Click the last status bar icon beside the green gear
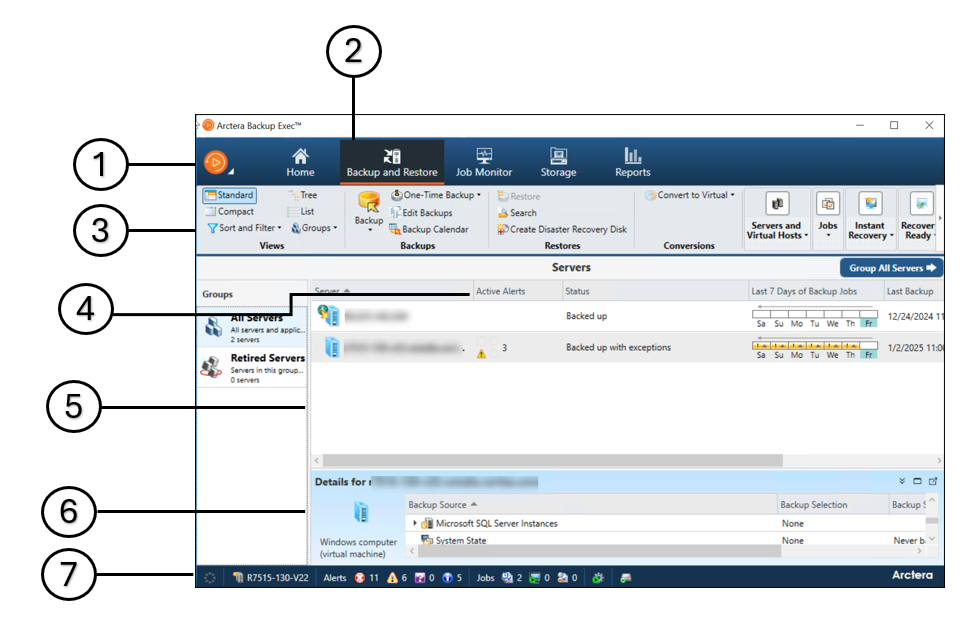Image resolution: width=966 pixels, height=618 pixels. click(x=626, y=578)
